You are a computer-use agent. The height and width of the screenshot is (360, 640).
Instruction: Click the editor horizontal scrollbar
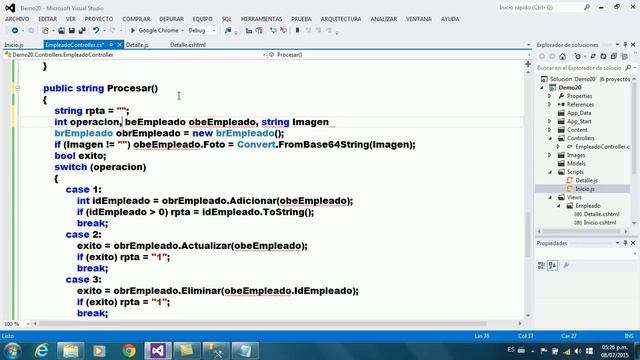click(x=262, y=324)
